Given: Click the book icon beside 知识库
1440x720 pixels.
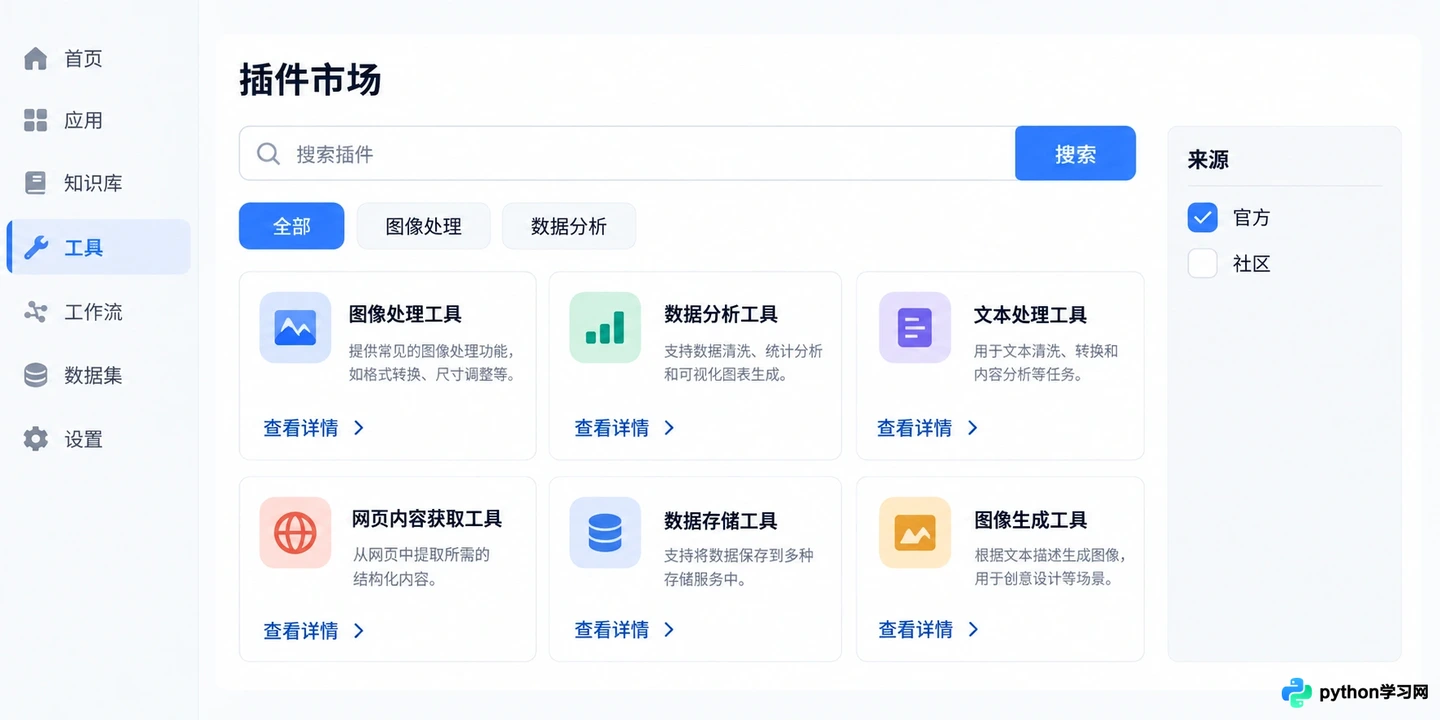Looking at the screenshot, I should (35, 183).
